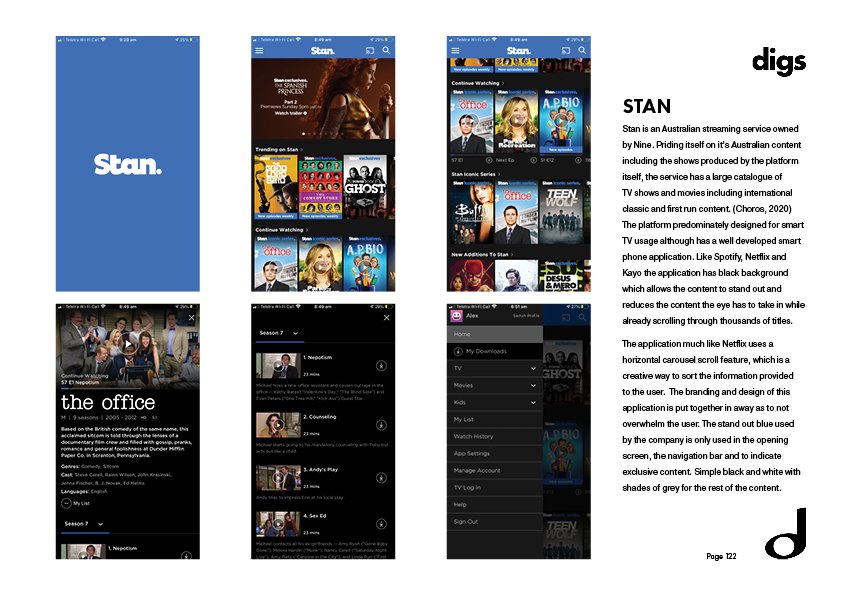Open Desus & Mero poster in New Additions
Viewport: 842px width, 595px height.
tap(561, 275)
